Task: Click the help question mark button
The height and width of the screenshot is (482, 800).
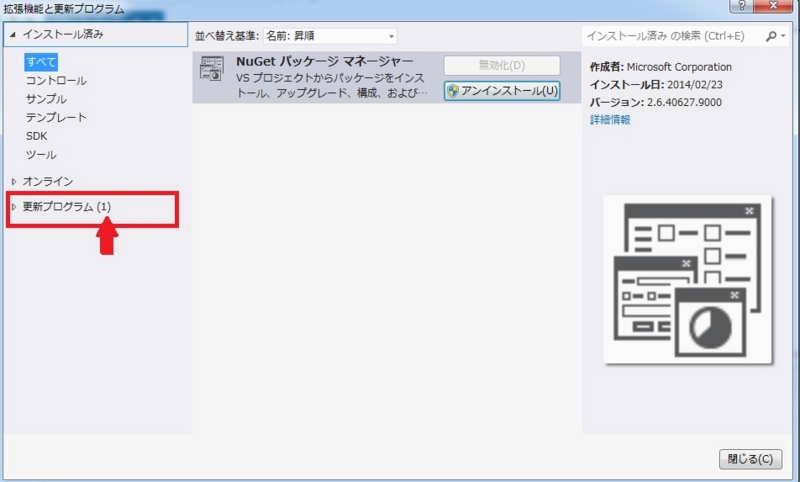Action: click(x=742, y=6)
